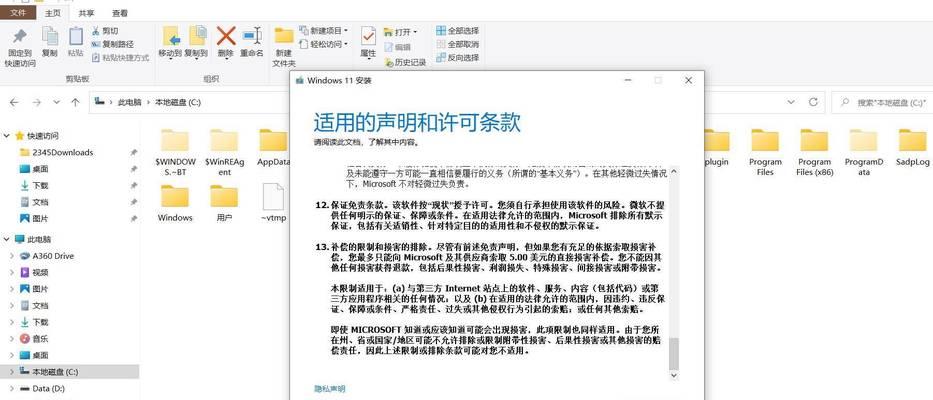The height and width of the screenshot is (400, 933).
Task: Select pinned 图片 under Quick access
Action: tap(40, 218)
